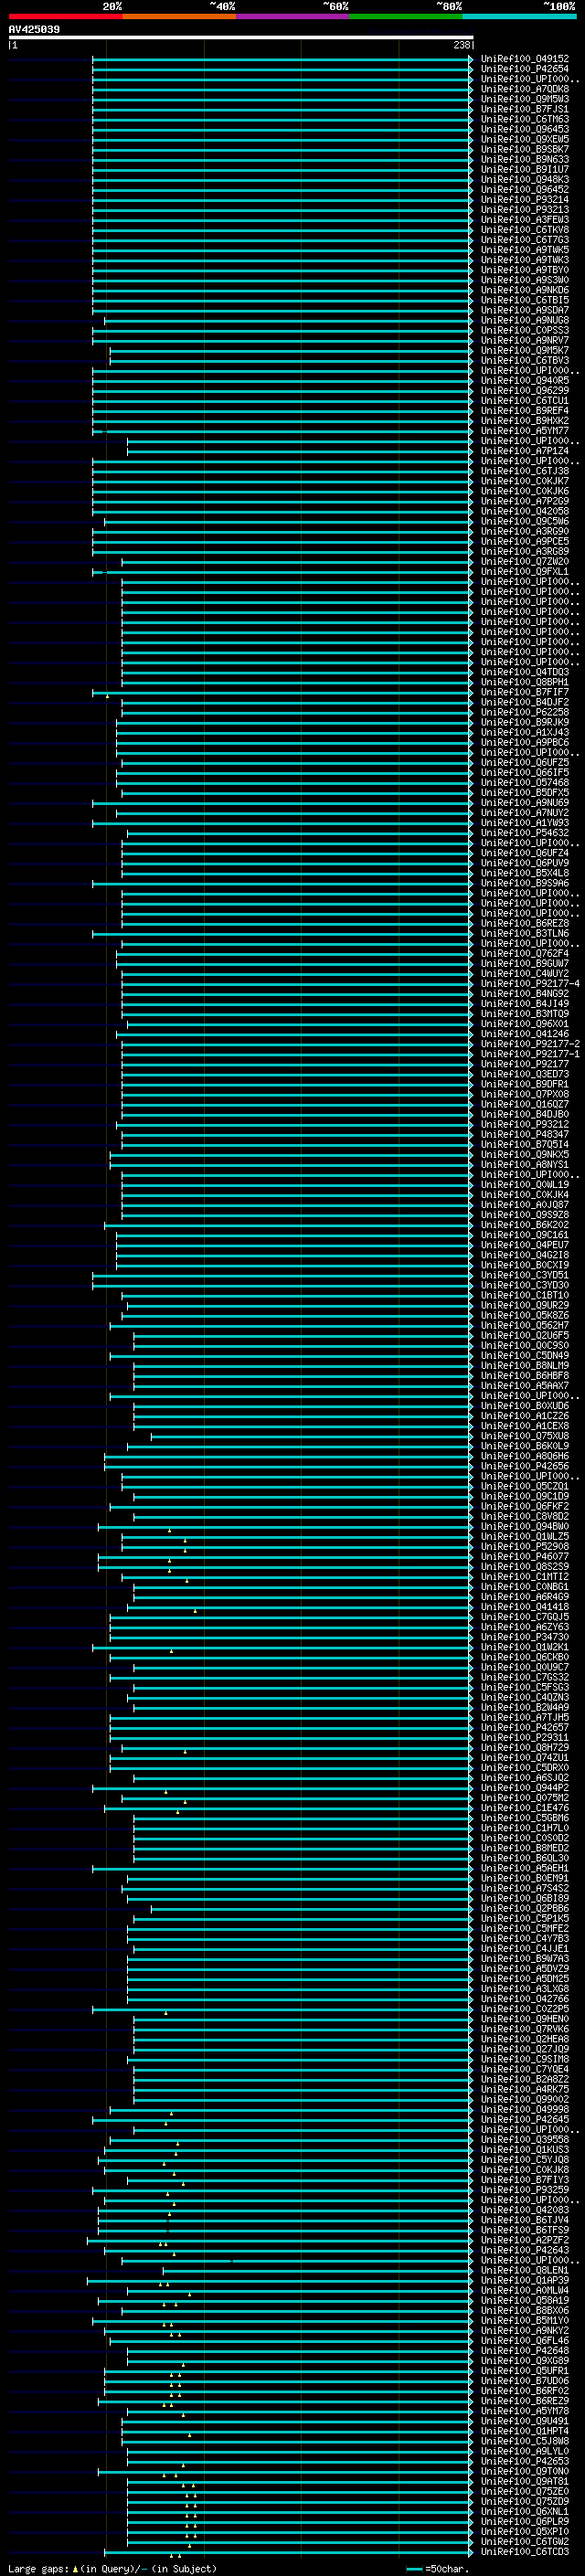Open the UniRef100_Q6FKF2 hit

coord(525,1506)
